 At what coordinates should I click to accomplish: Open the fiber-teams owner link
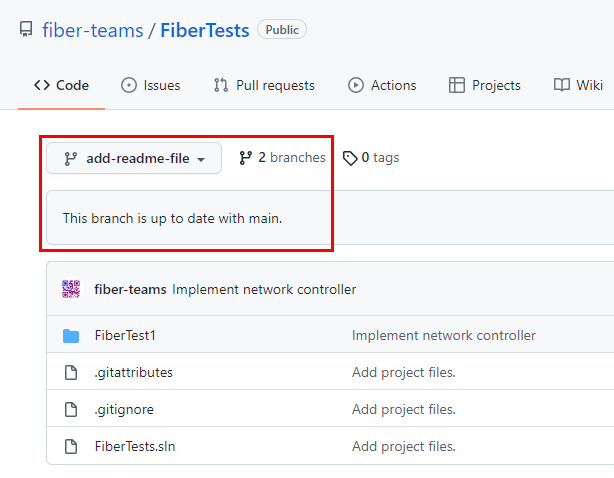click(93, 30)
